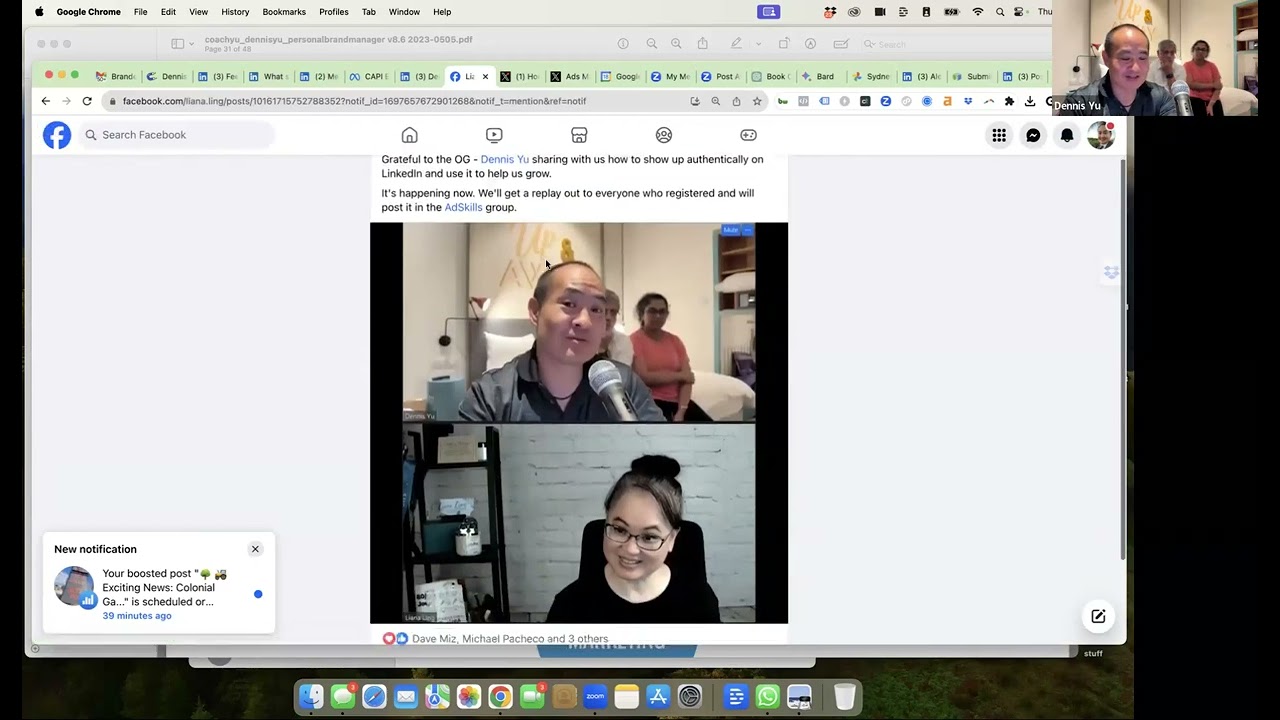Click the Chrome address bar URL
Viewport: 1280px width, 720px height.
pos(354,101)
